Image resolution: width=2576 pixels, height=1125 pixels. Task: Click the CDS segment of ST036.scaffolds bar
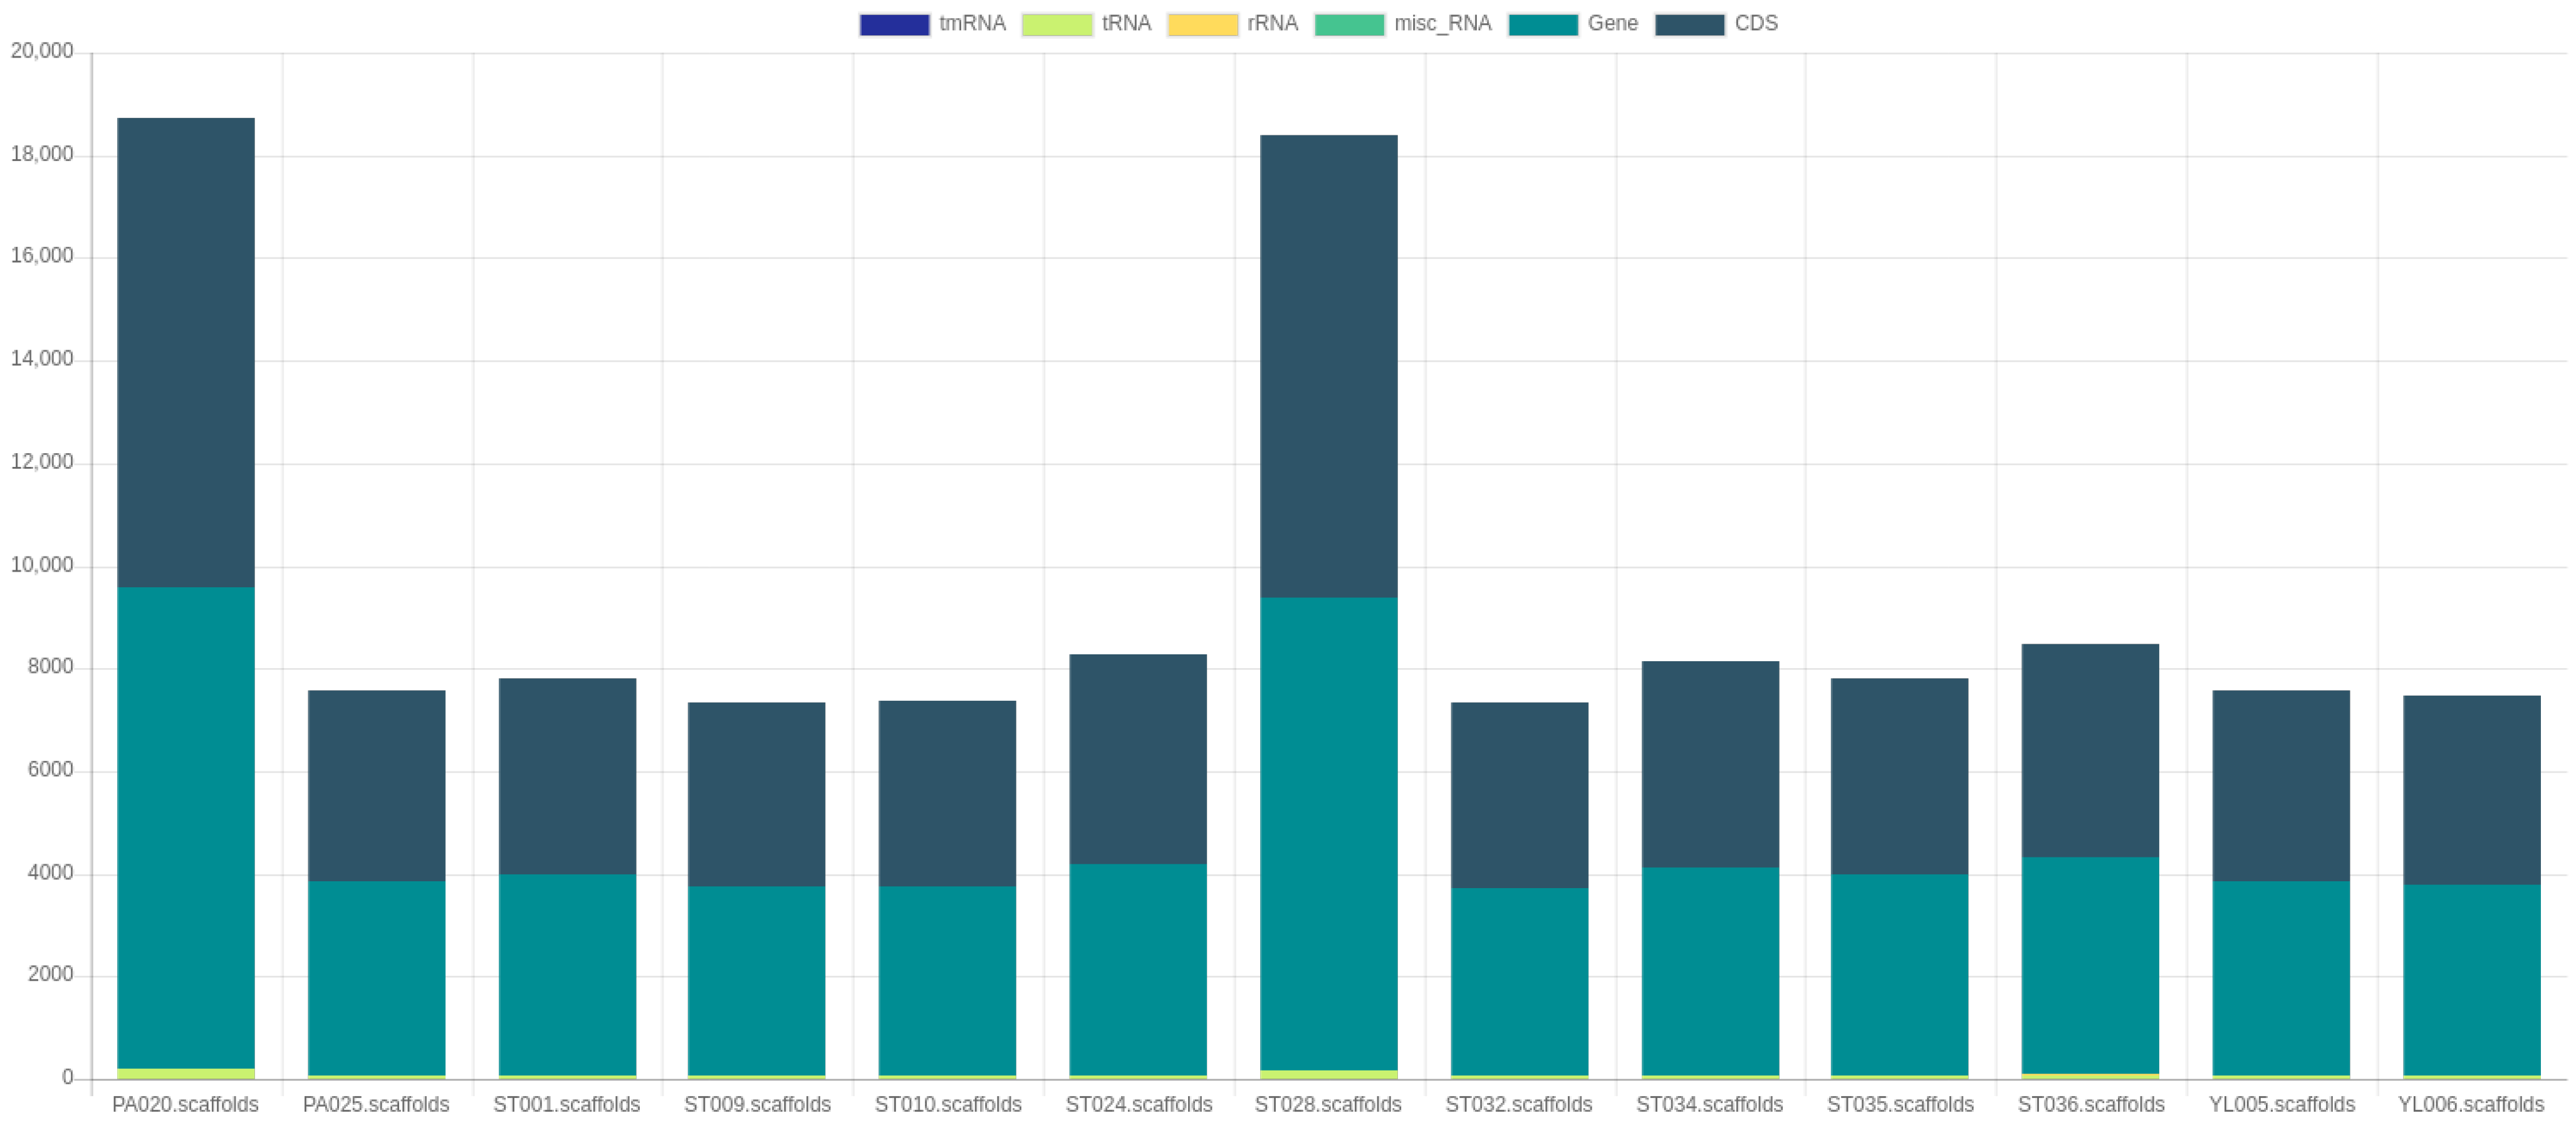2090,750
